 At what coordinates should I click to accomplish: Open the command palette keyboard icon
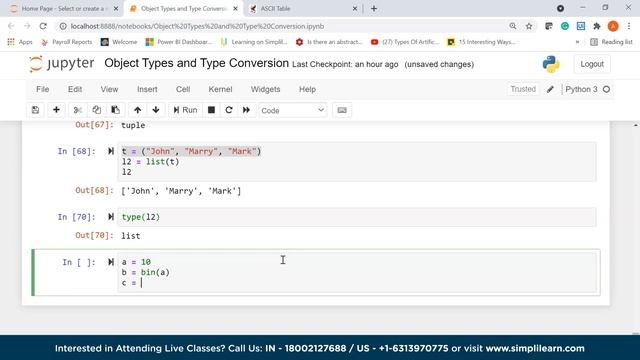coord(342,110)
